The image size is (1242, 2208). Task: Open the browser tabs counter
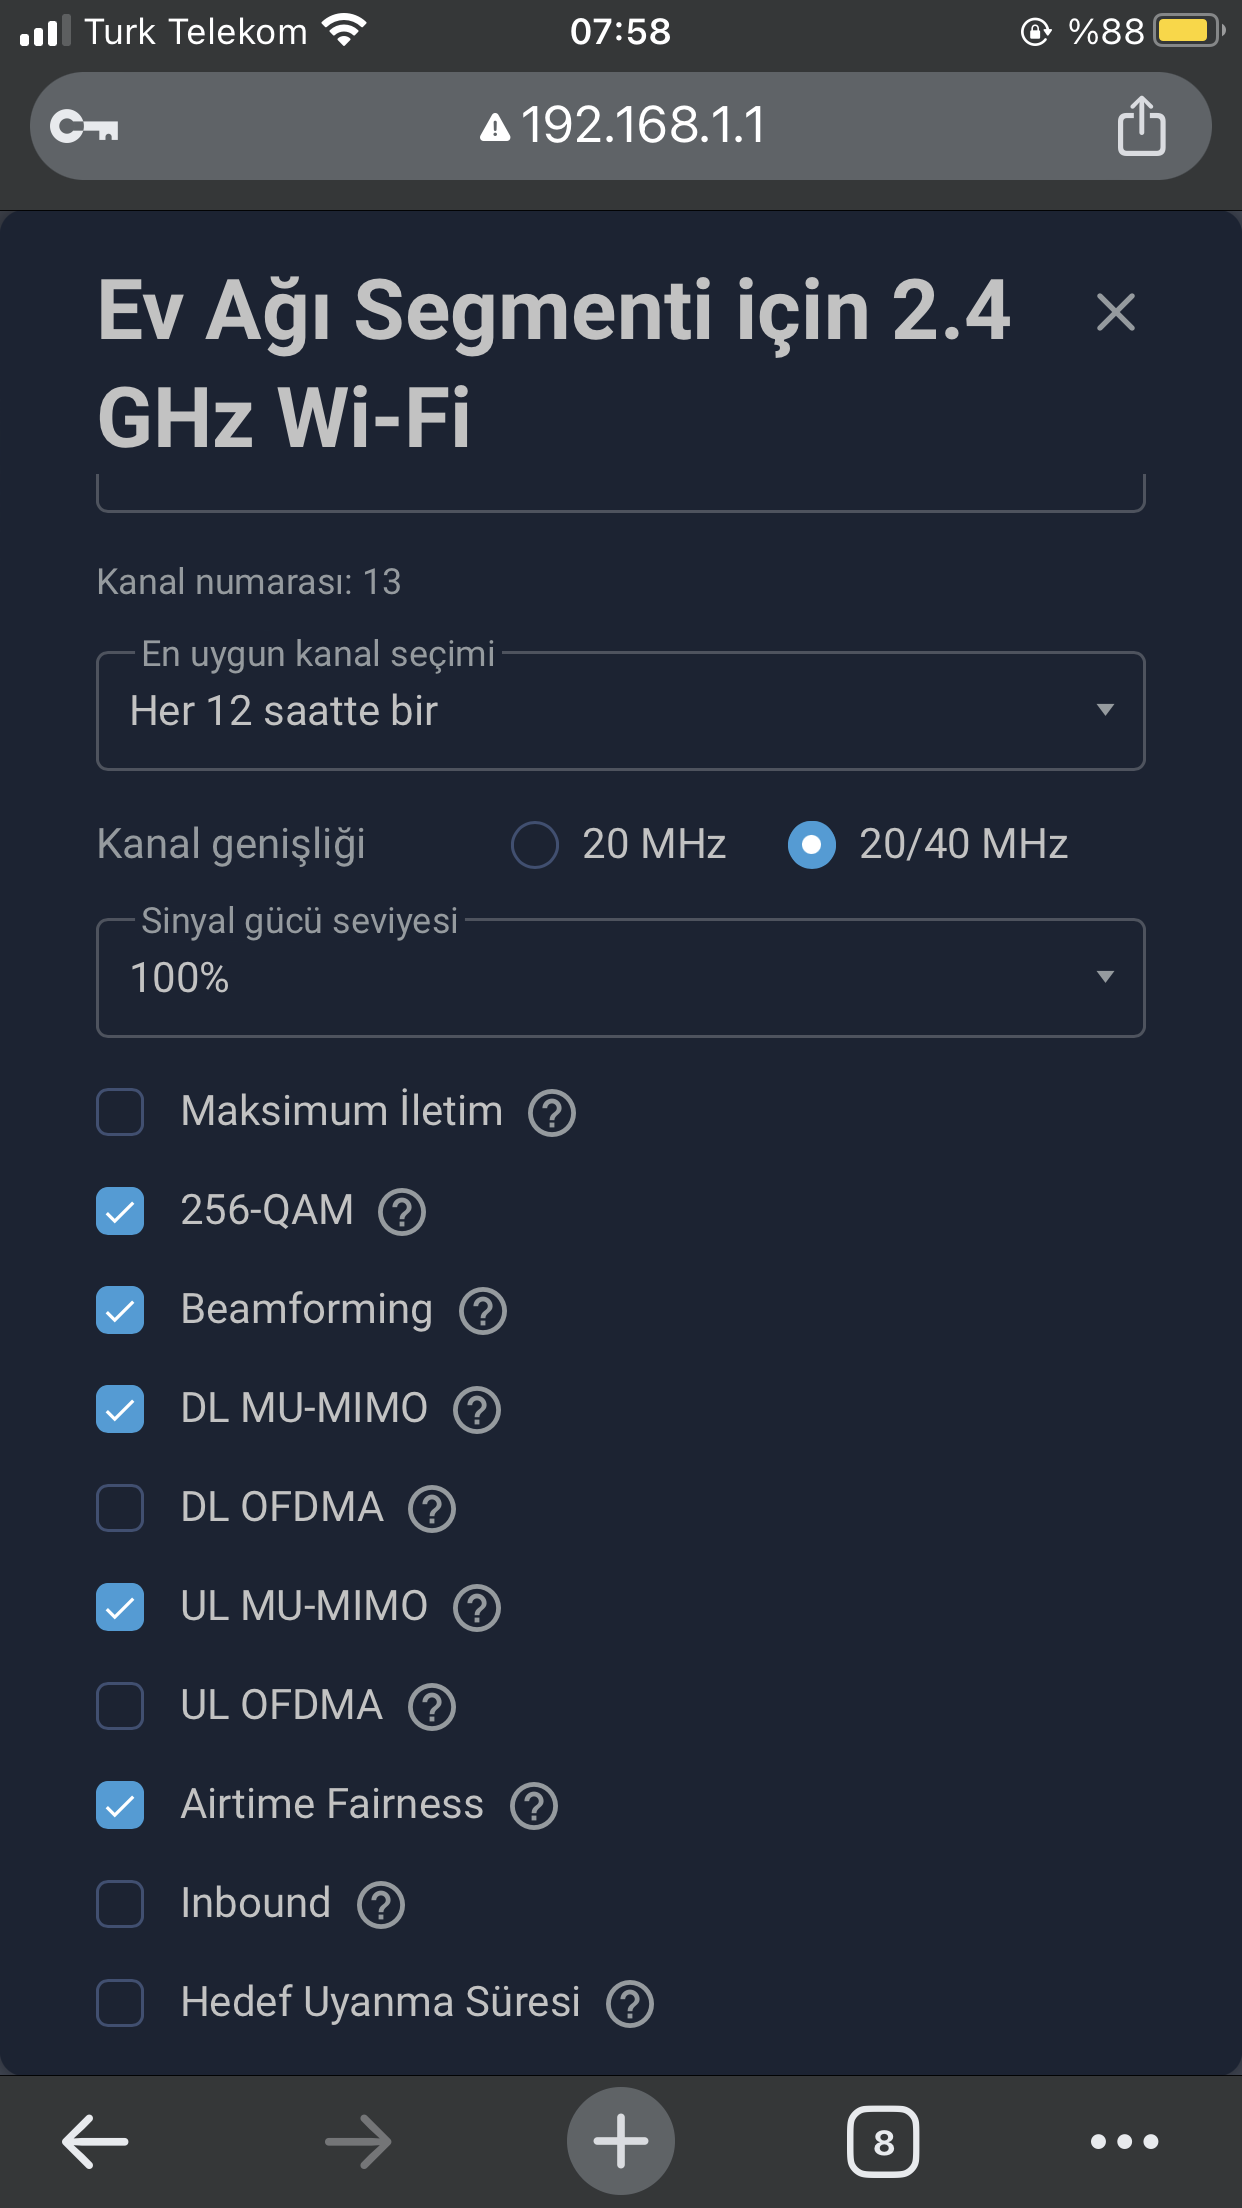883,2142
